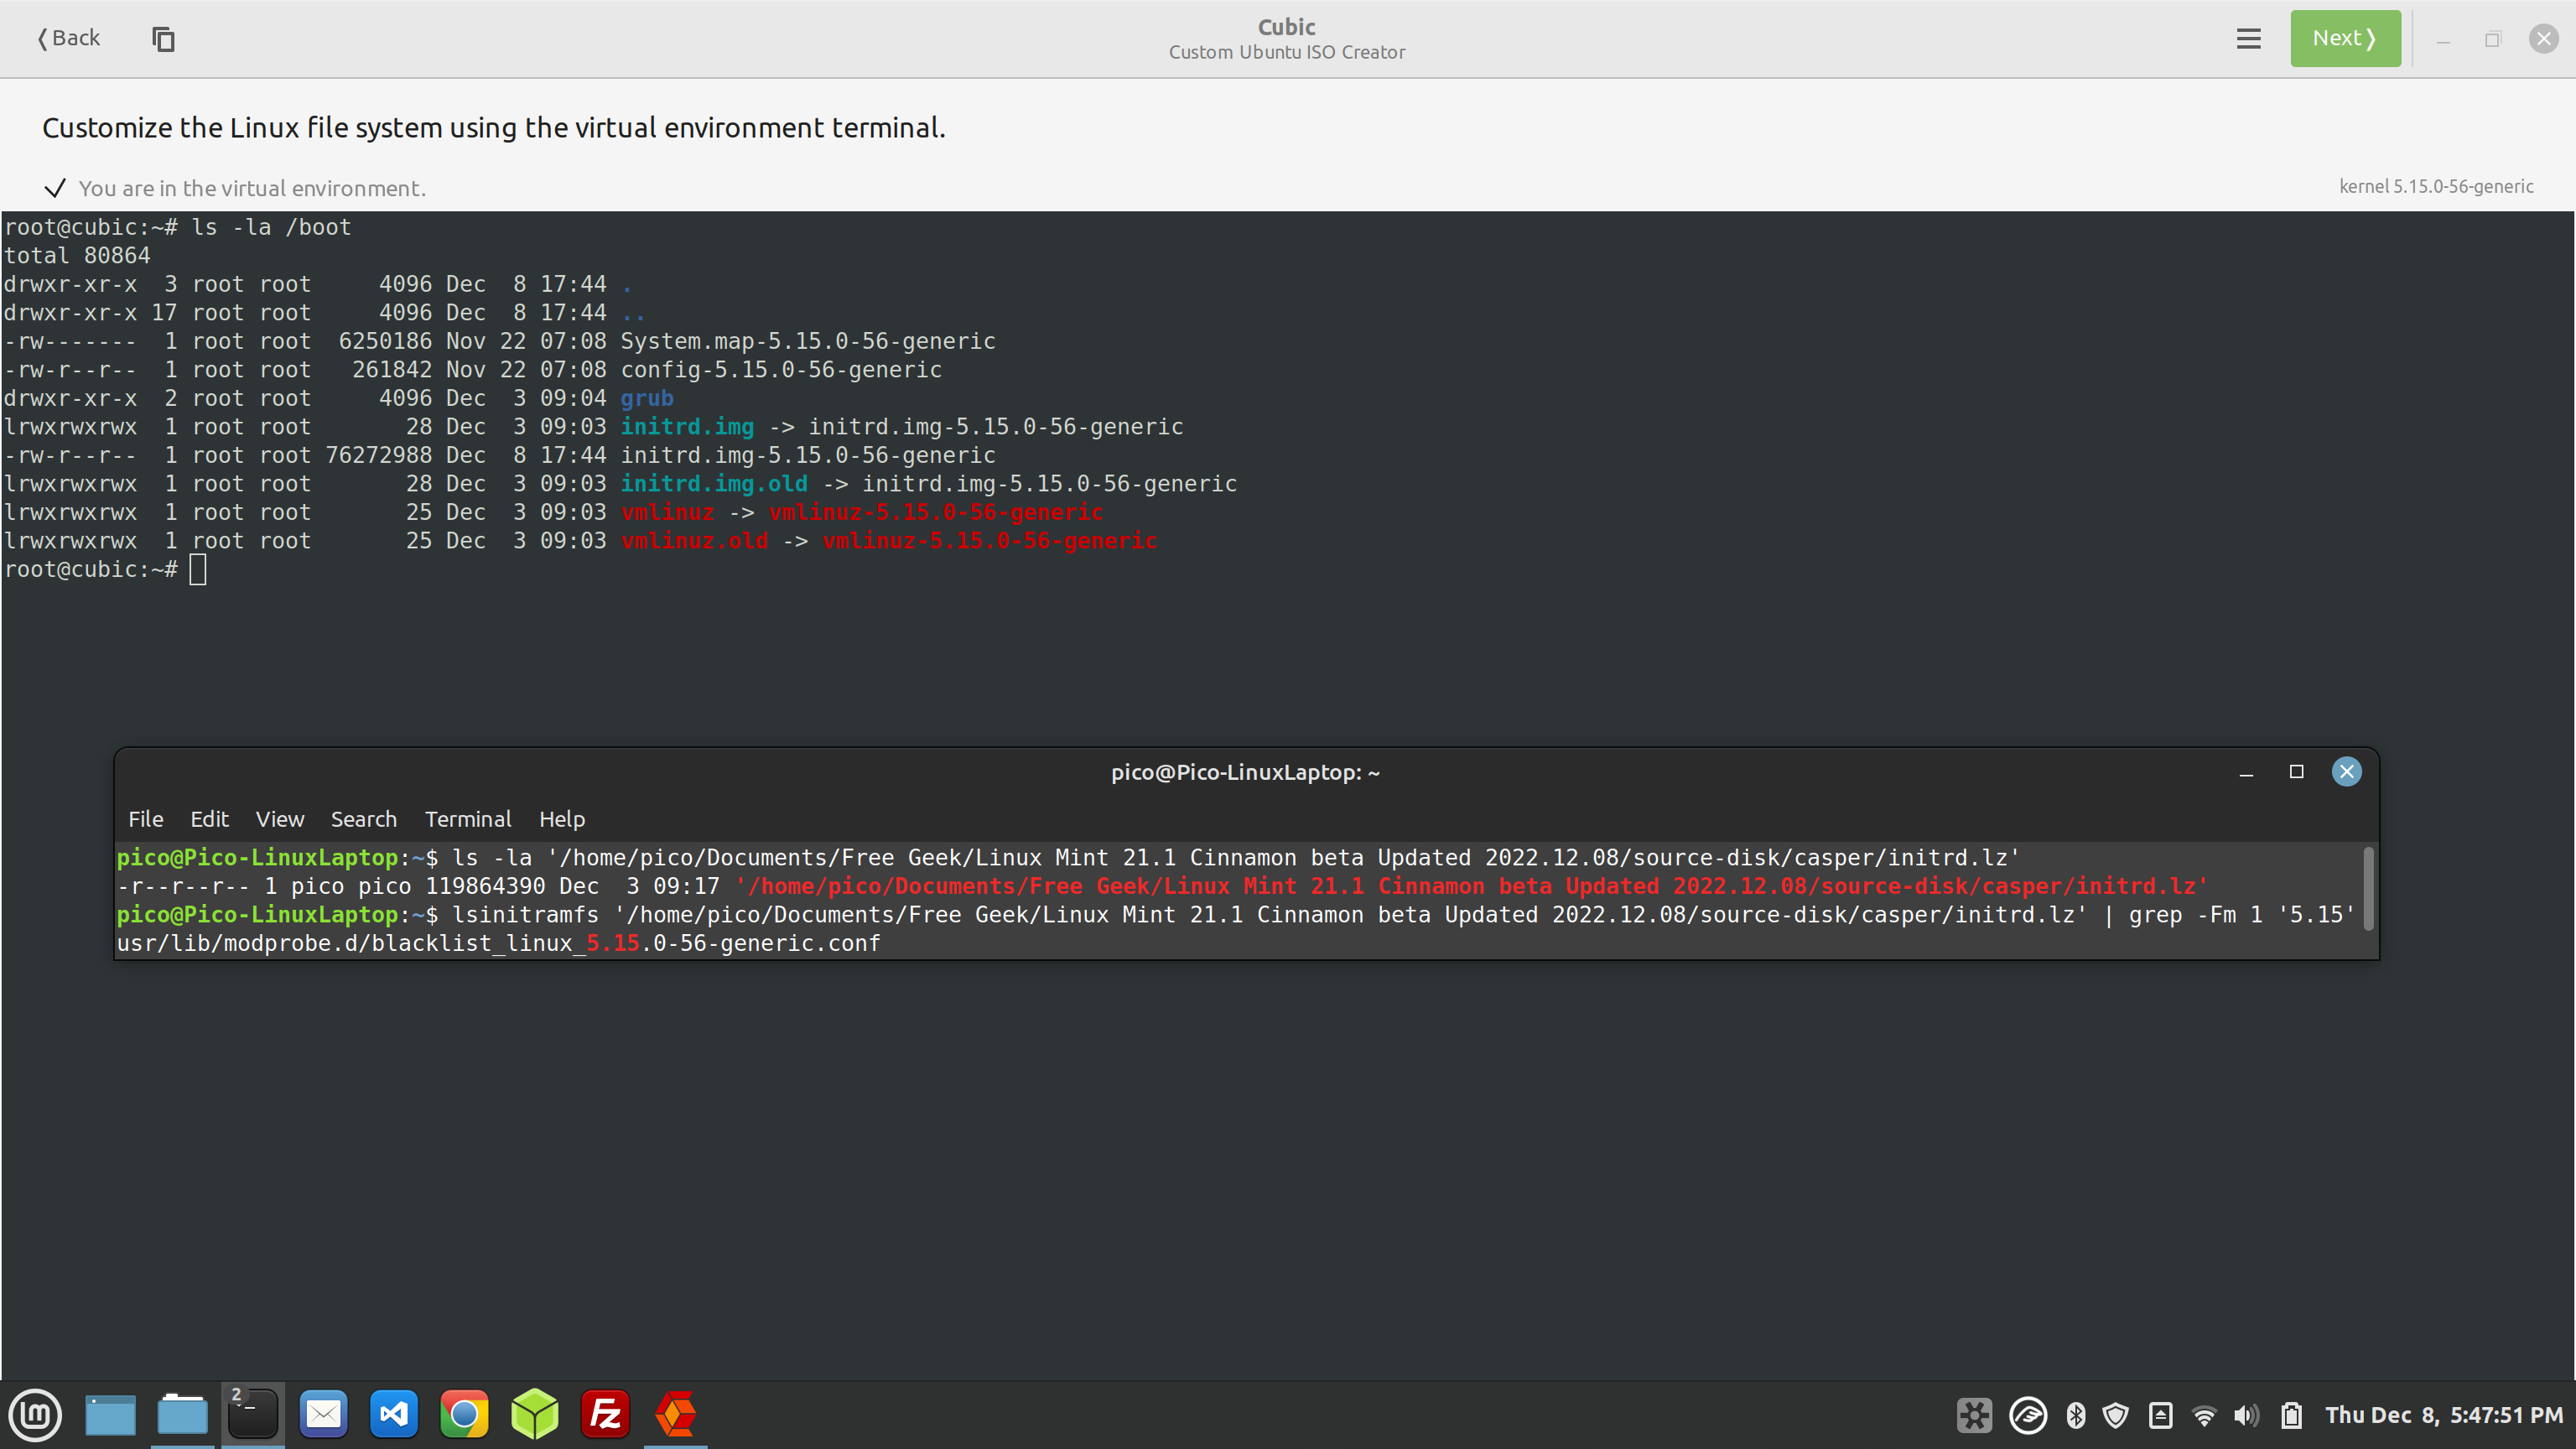The image size is (2576, 1449).
Task: Click the removable media eject tray icon
Action: tap(2158, 1415)
